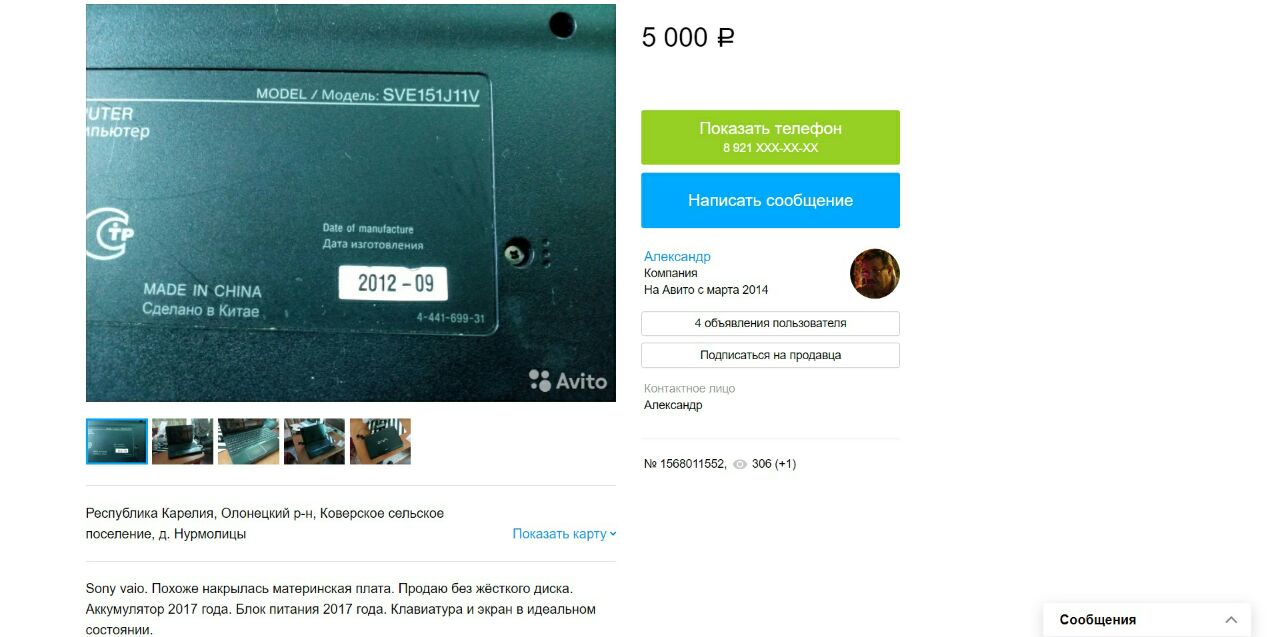Click the 5 000 ₽ price
Screen dimensions: 1280x637
[688, 38]
